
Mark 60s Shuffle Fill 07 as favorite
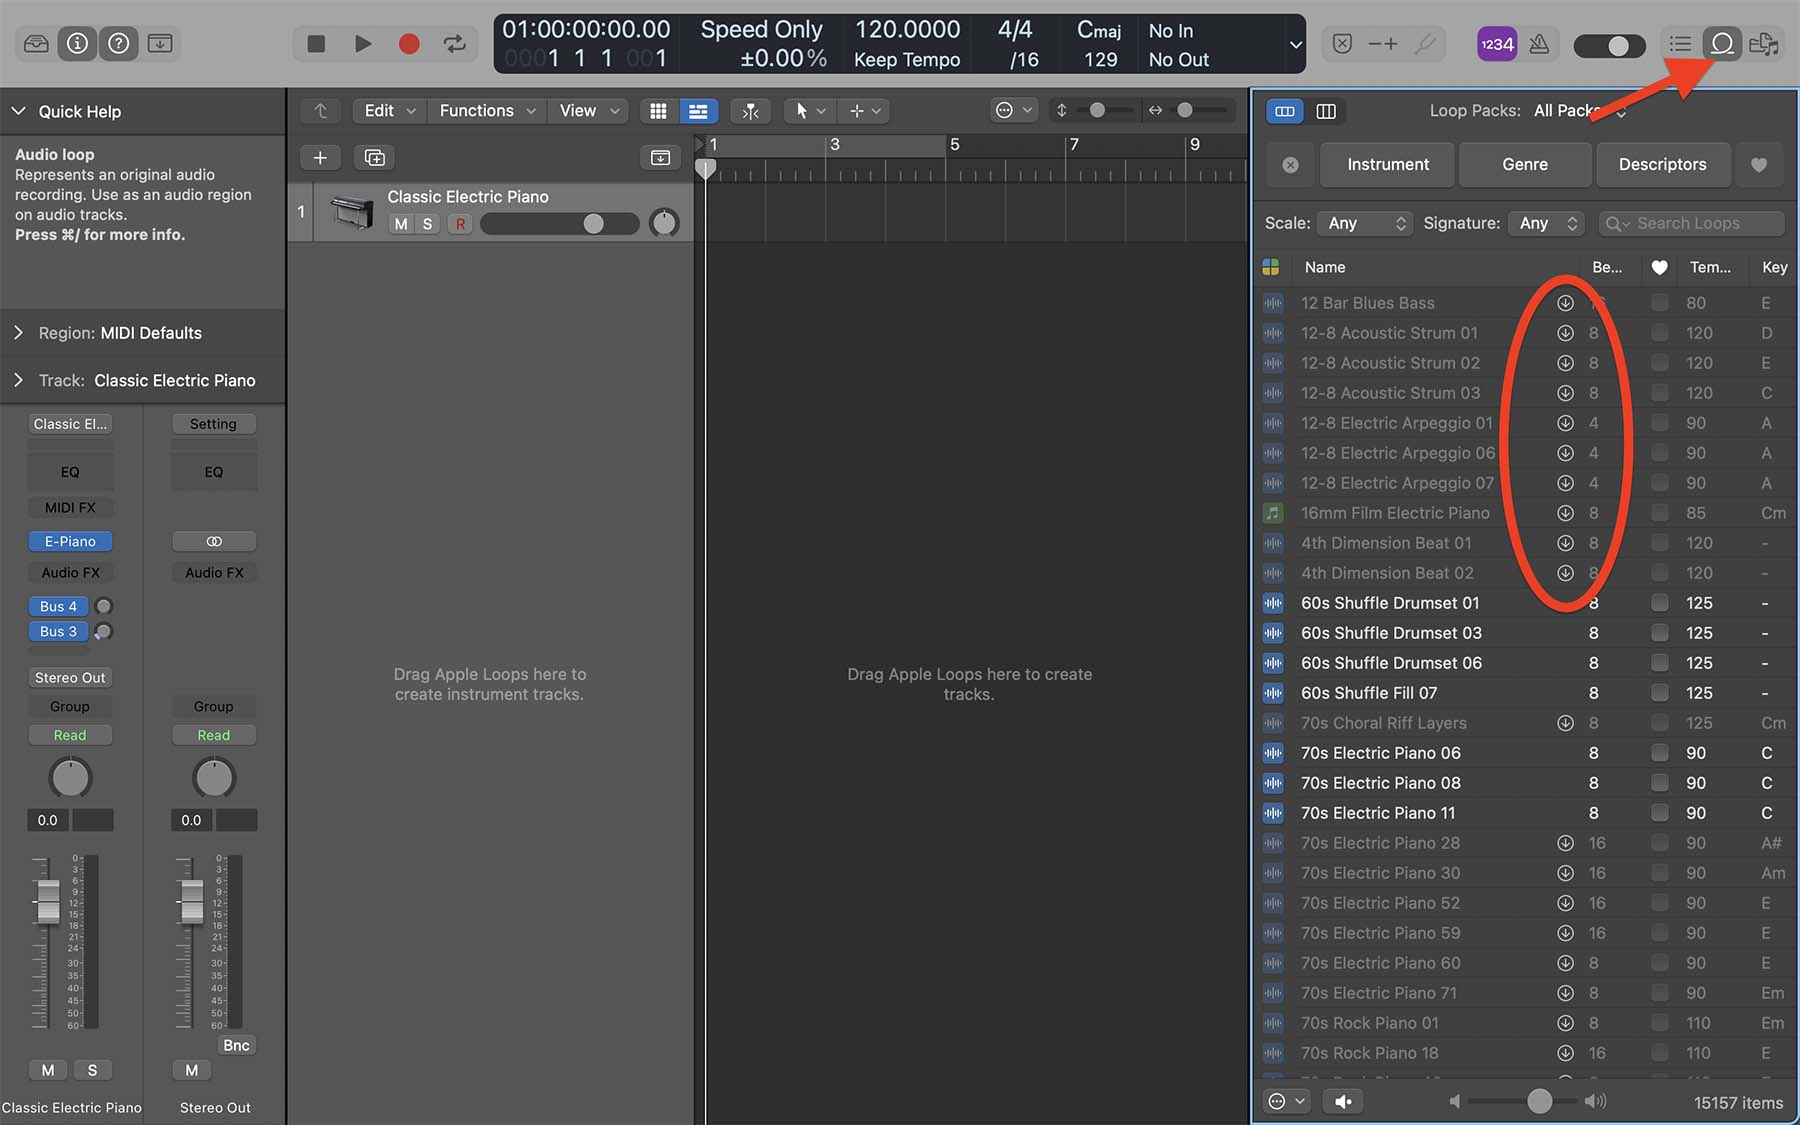coord(1660,693)
